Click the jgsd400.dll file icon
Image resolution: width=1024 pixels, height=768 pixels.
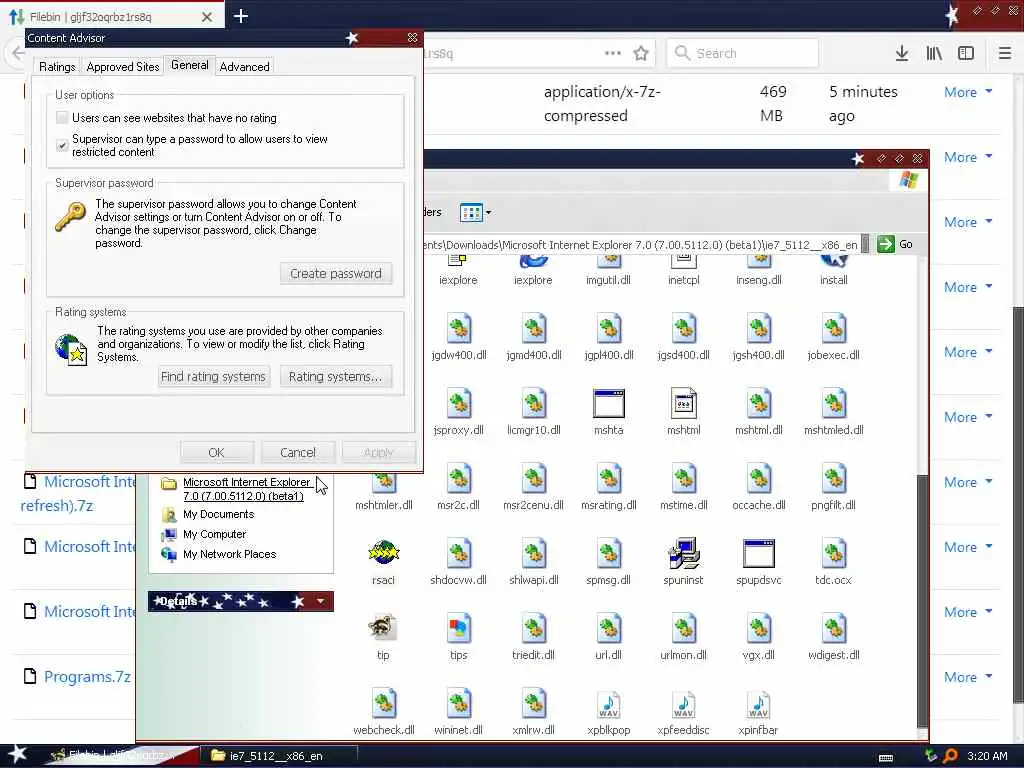684,328
